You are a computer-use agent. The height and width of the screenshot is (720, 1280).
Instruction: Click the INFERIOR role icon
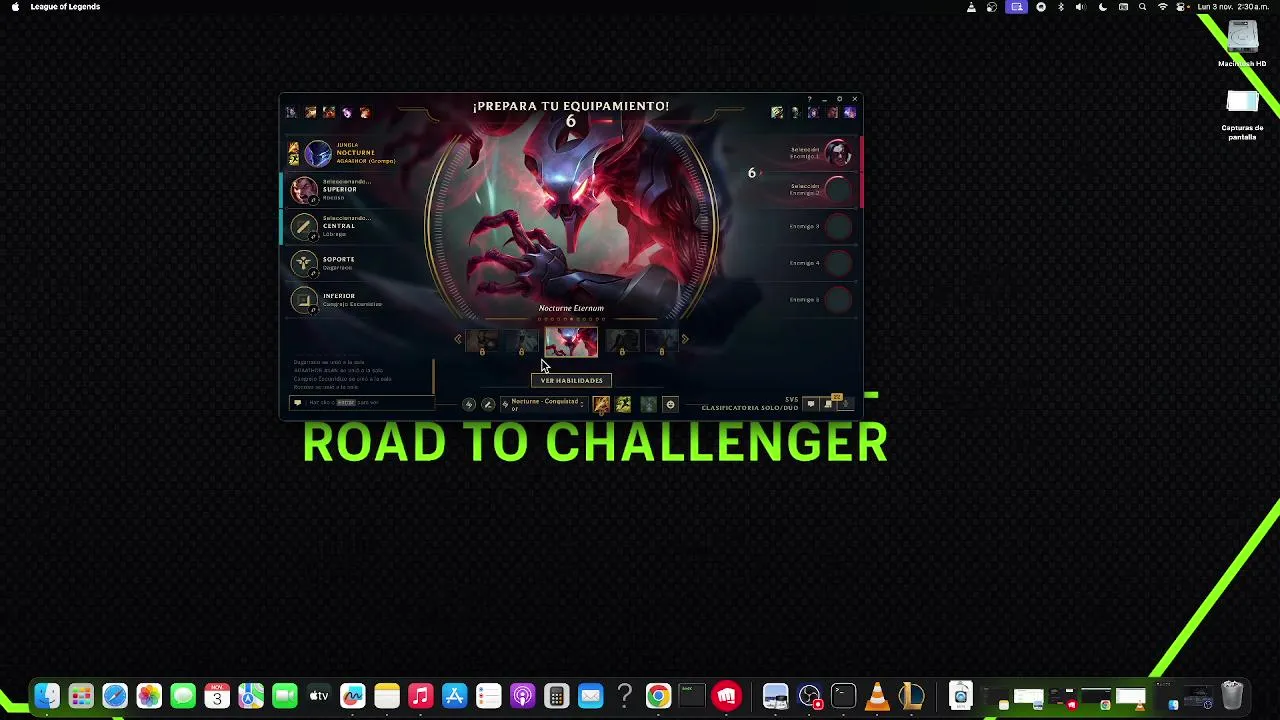pos(304,300)
